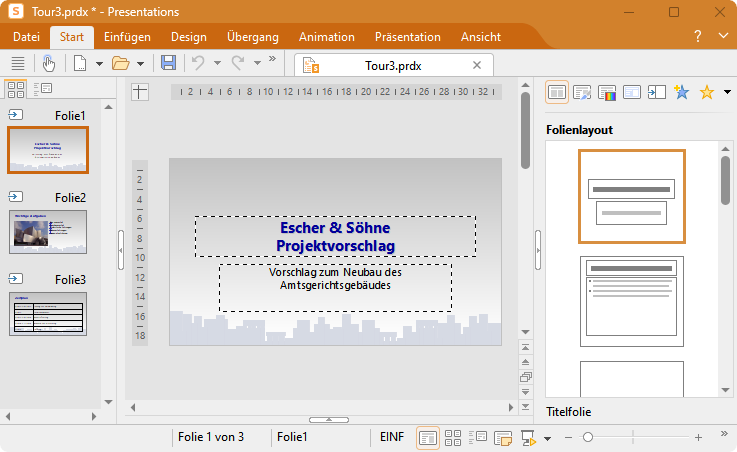Collapse the left slide panel handle
The height and width of the screenshot is (452, 737).
point(121,250)
